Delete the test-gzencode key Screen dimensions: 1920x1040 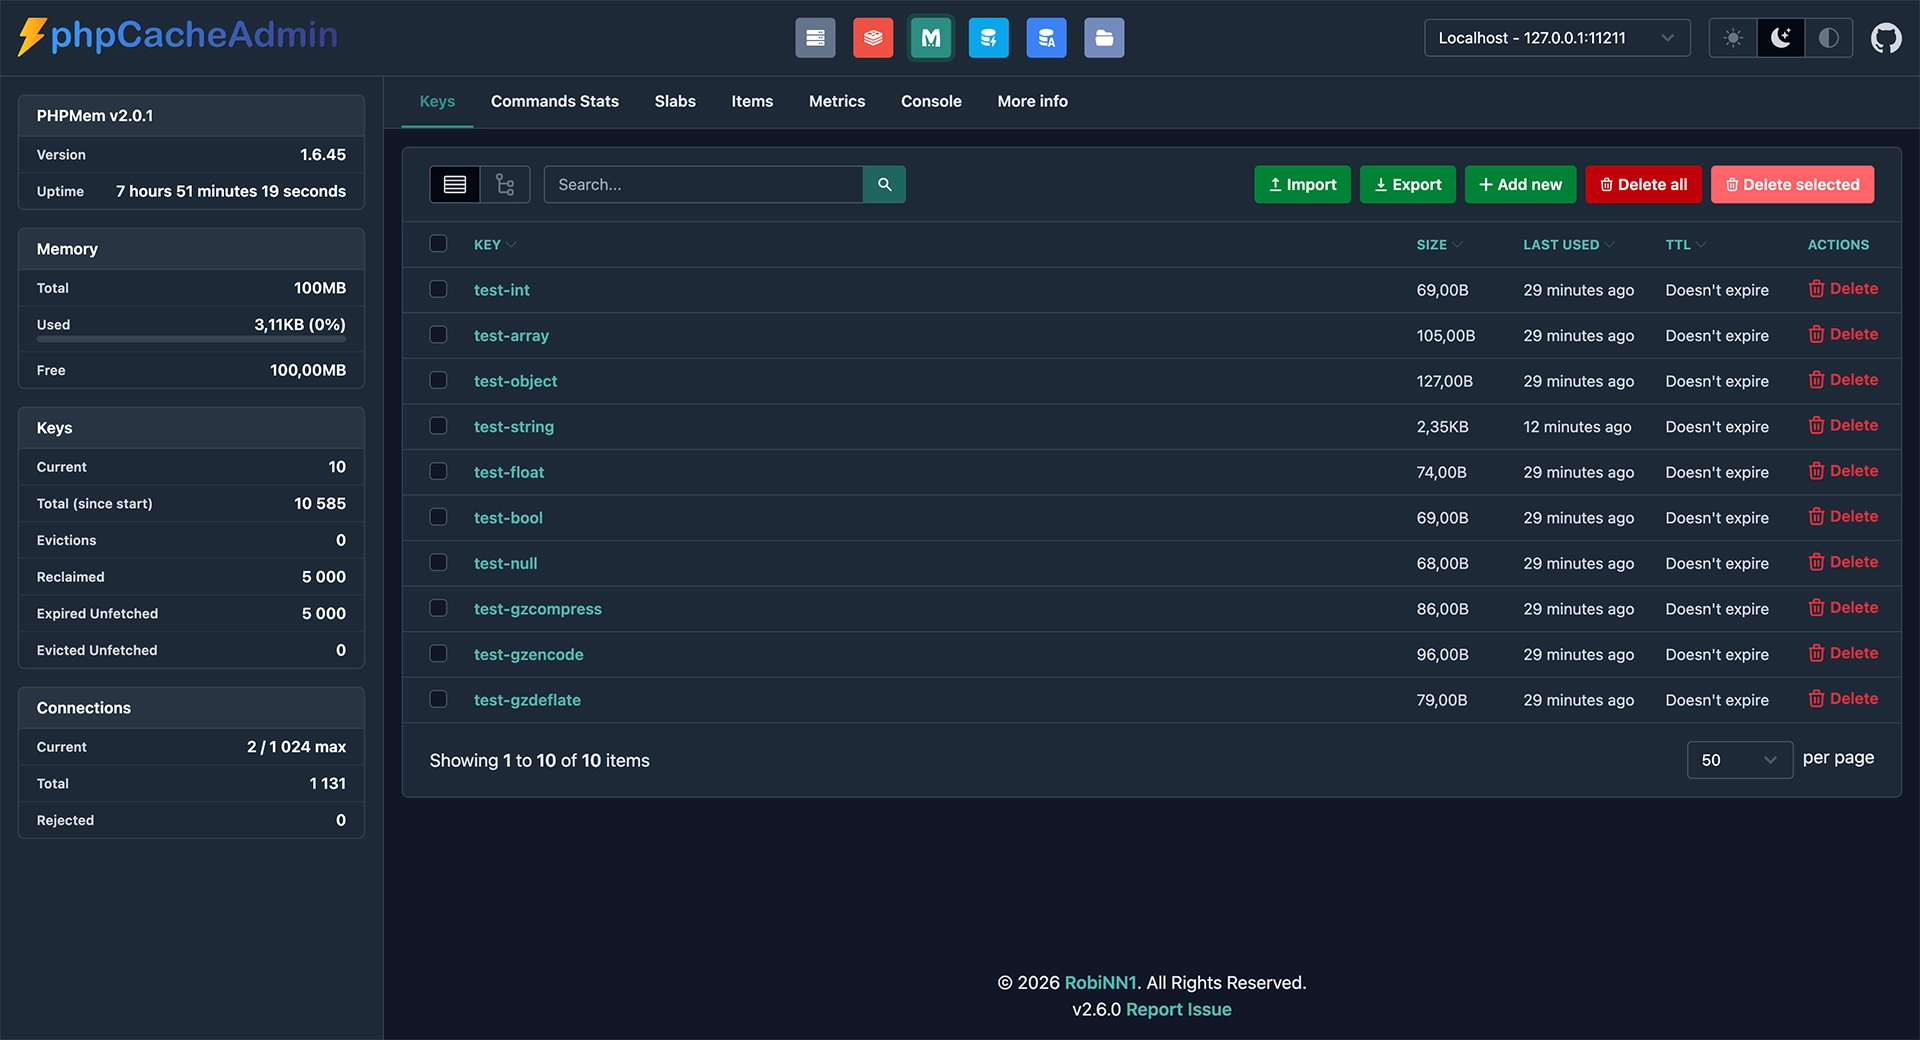click(x=1843, y=653)
